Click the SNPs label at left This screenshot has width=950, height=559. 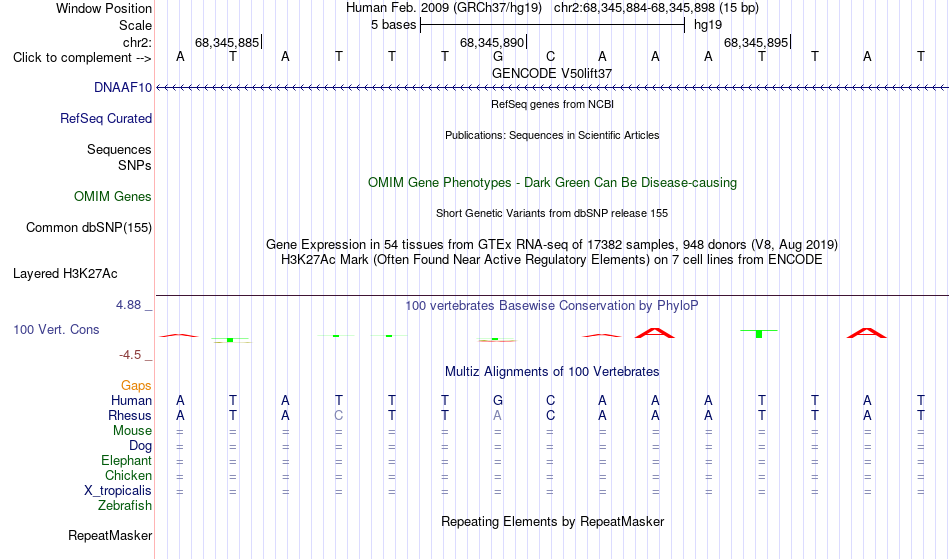(135, 166)
